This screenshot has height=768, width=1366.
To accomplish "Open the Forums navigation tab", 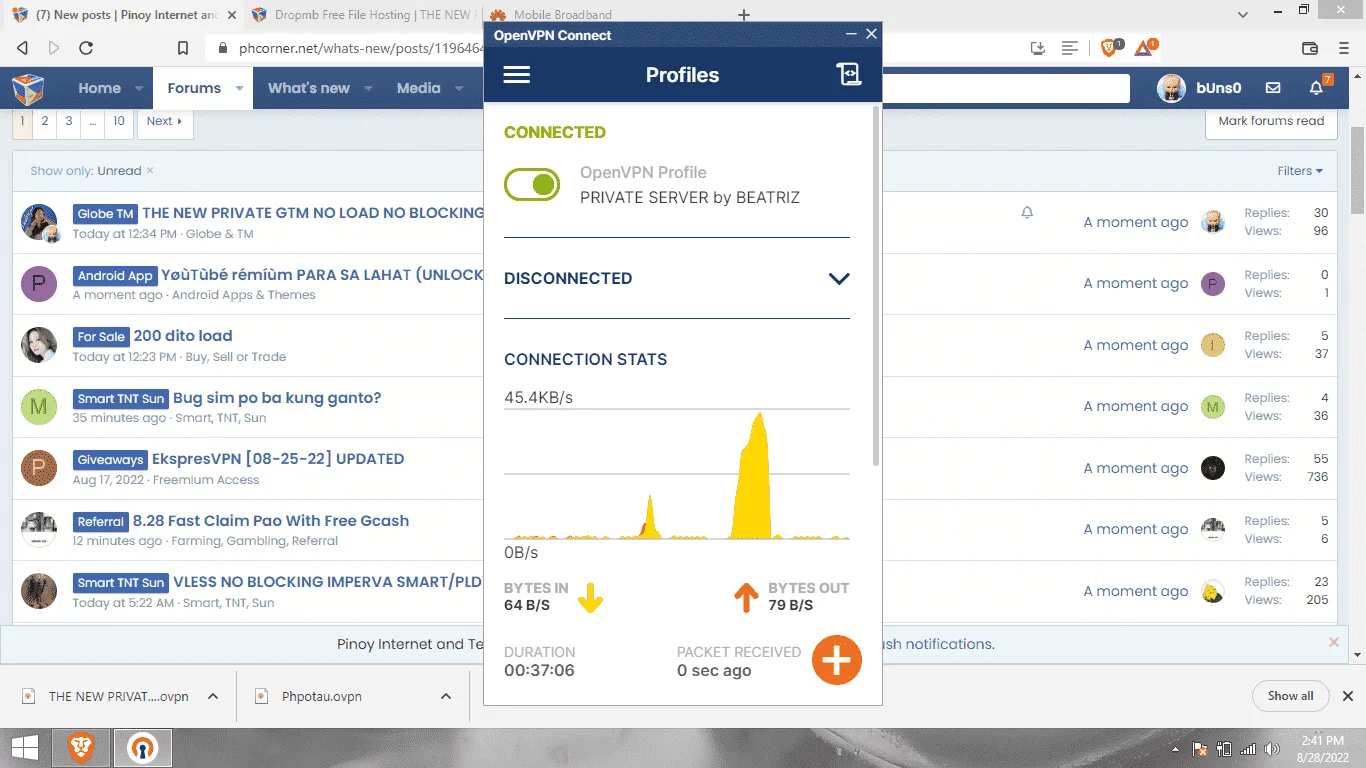I will point(194,88).
